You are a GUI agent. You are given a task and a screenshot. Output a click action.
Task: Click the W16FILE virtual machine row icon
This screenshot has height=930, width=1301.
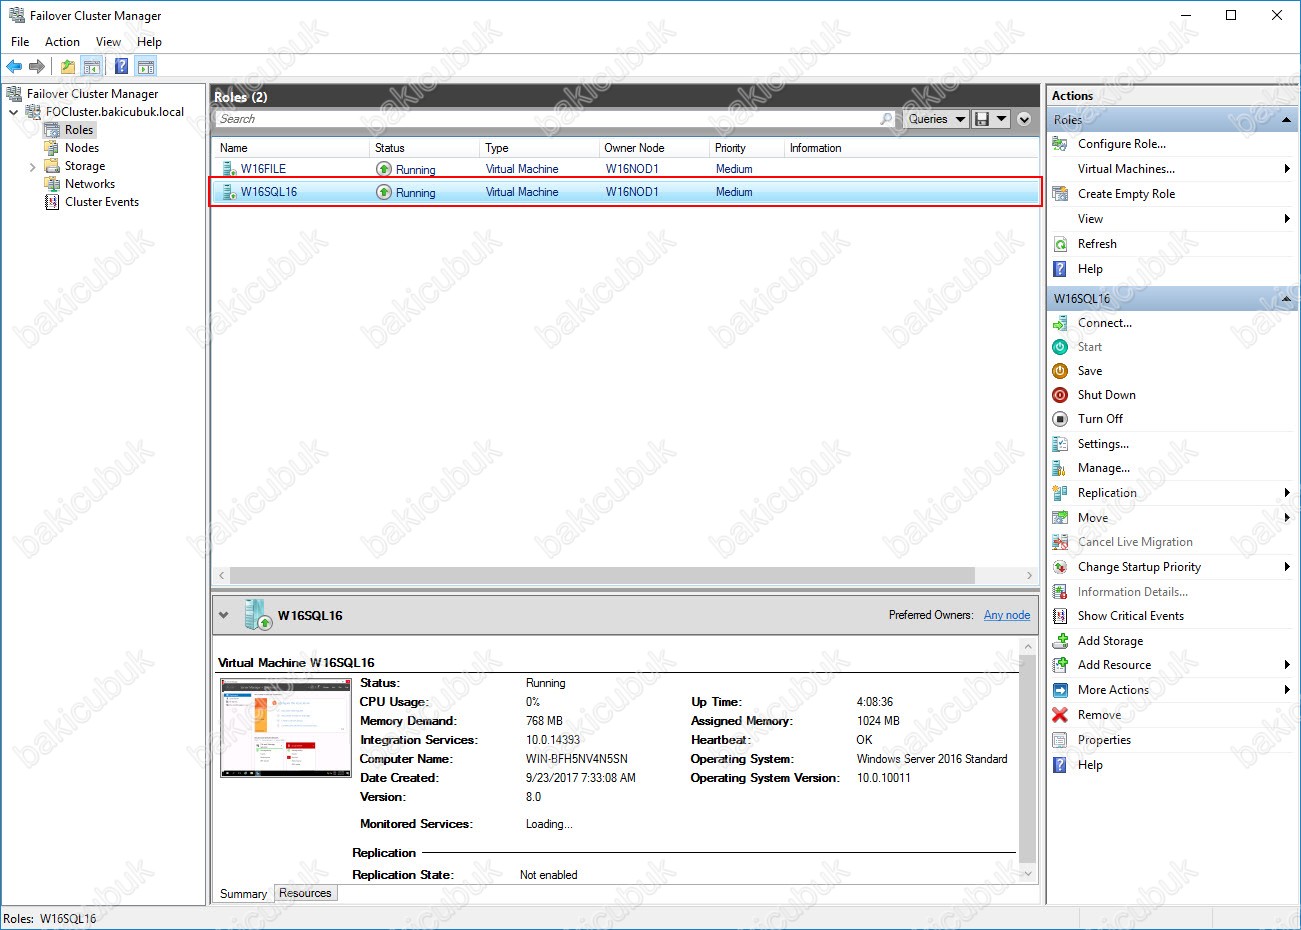pyautogui.click(x=229, y=169)
